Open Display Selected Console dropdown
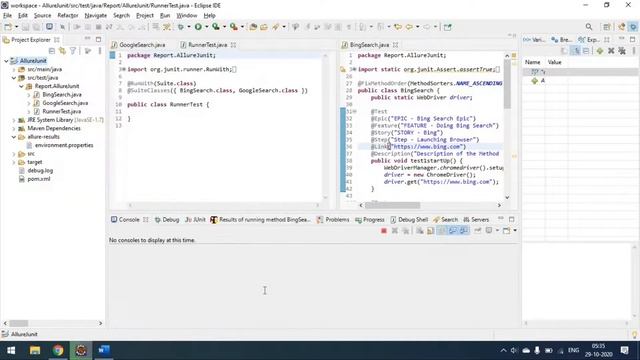The width and height of the screenshot is (640, 360). (x=497, y=231)
